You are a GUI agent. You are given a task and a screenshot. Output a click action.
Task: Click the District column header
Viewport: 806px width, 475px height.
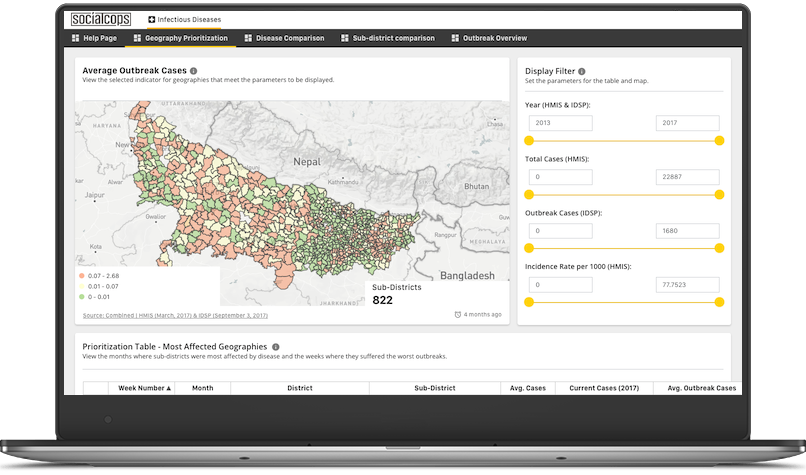[300, 388]
